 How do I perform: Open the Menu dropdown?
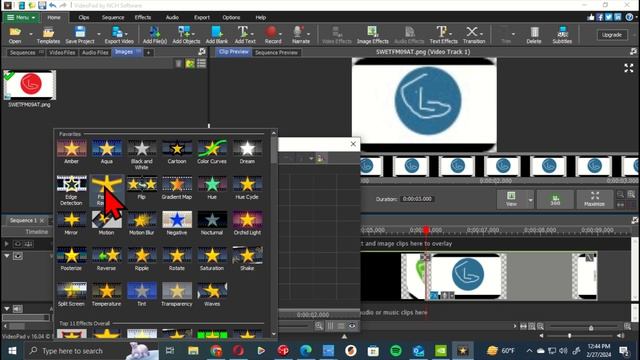[21, 18]
